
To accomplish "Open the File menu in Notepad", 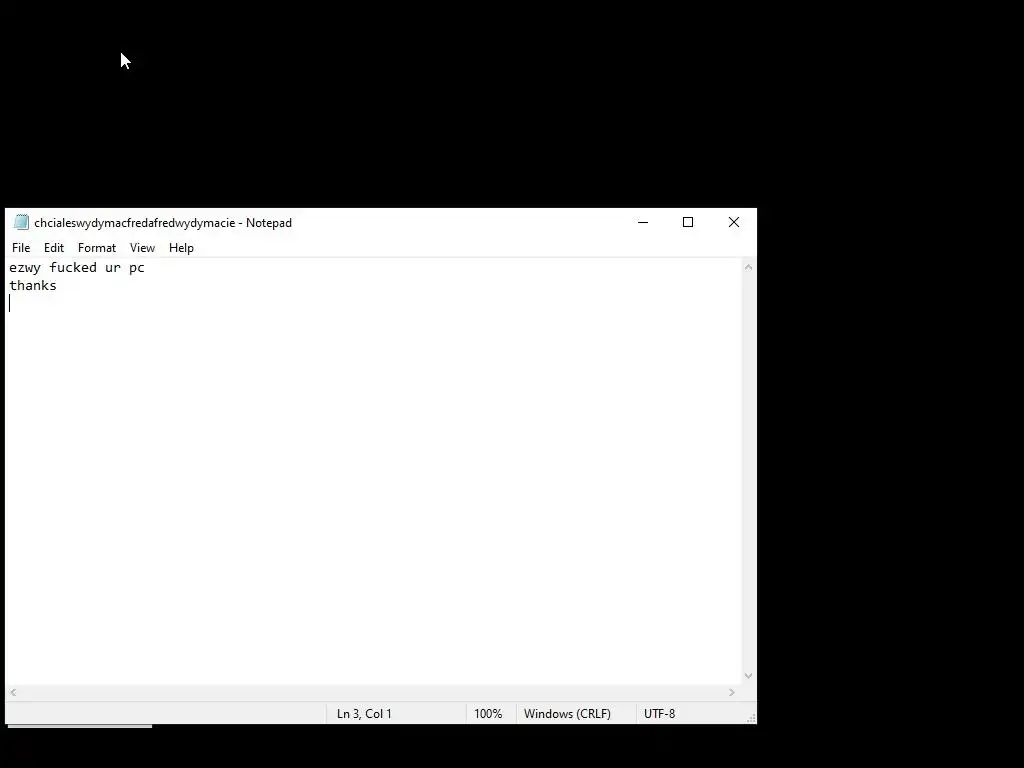I will pyautogui.click(x=21, y=248).
